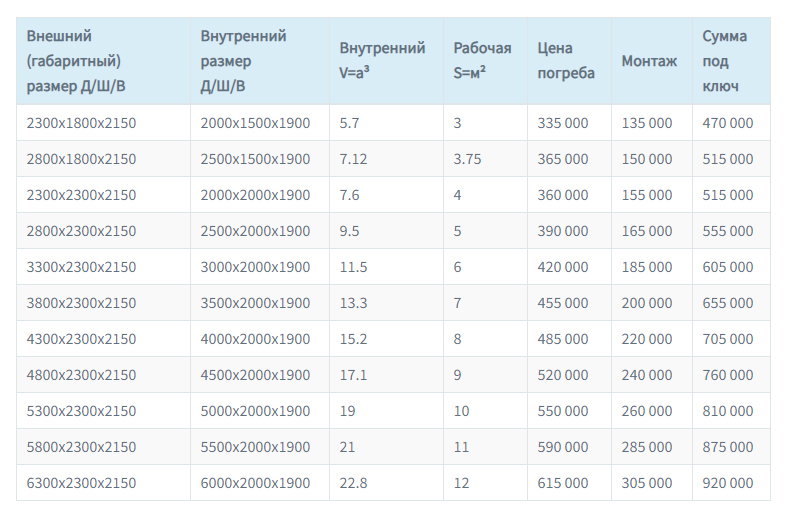Click turnkey total 470 000
Viewport: 790px width, 515px height.
click(728, 123)
